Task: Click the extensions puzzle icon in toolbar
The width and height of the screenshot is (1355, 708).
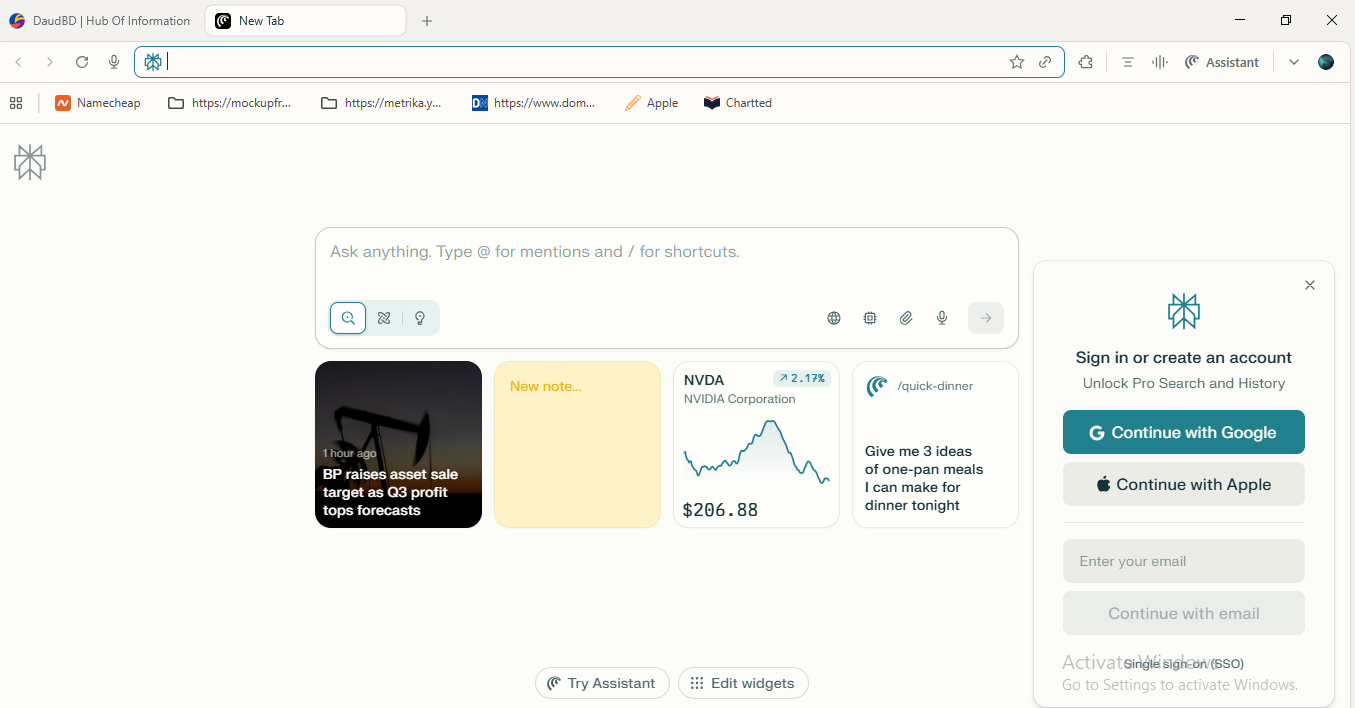Action: tap(1086, 62)
